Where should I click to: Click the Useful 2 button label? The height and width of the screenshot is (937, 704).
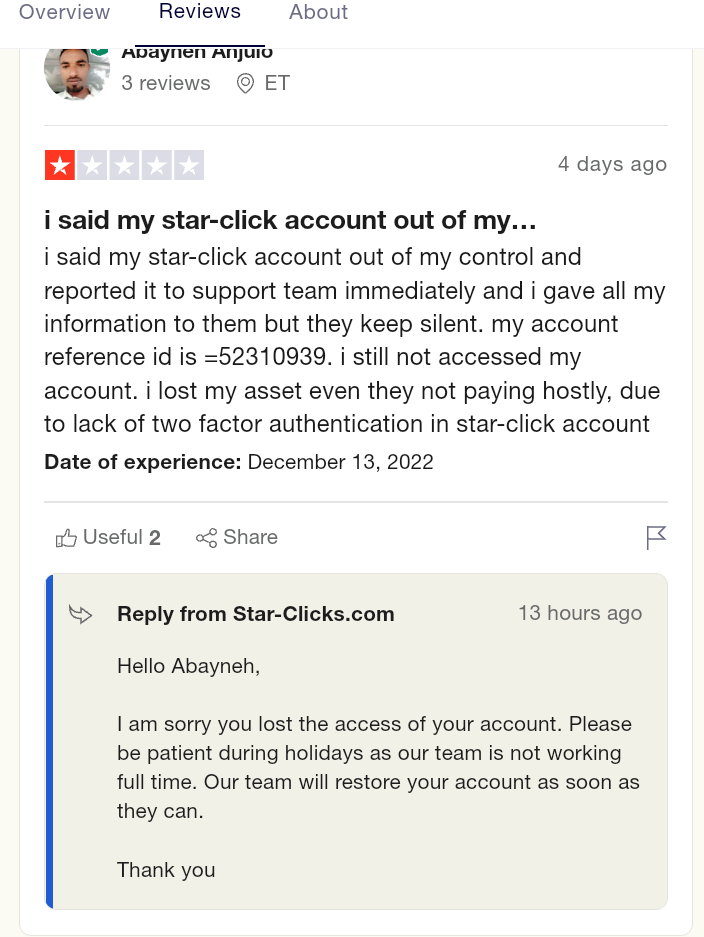click(122, 537)
